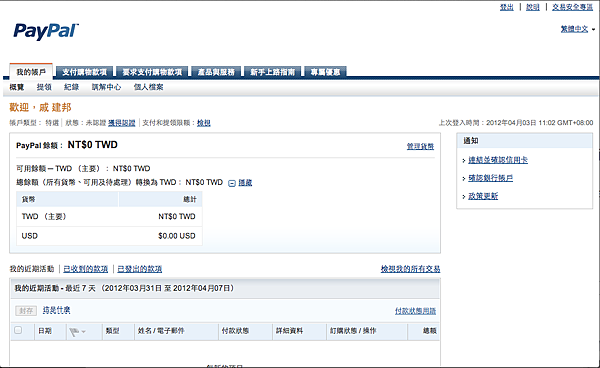600x368 pixels.
Task: Open the 管理貨幣 link
Action: (x=420, y=146)
